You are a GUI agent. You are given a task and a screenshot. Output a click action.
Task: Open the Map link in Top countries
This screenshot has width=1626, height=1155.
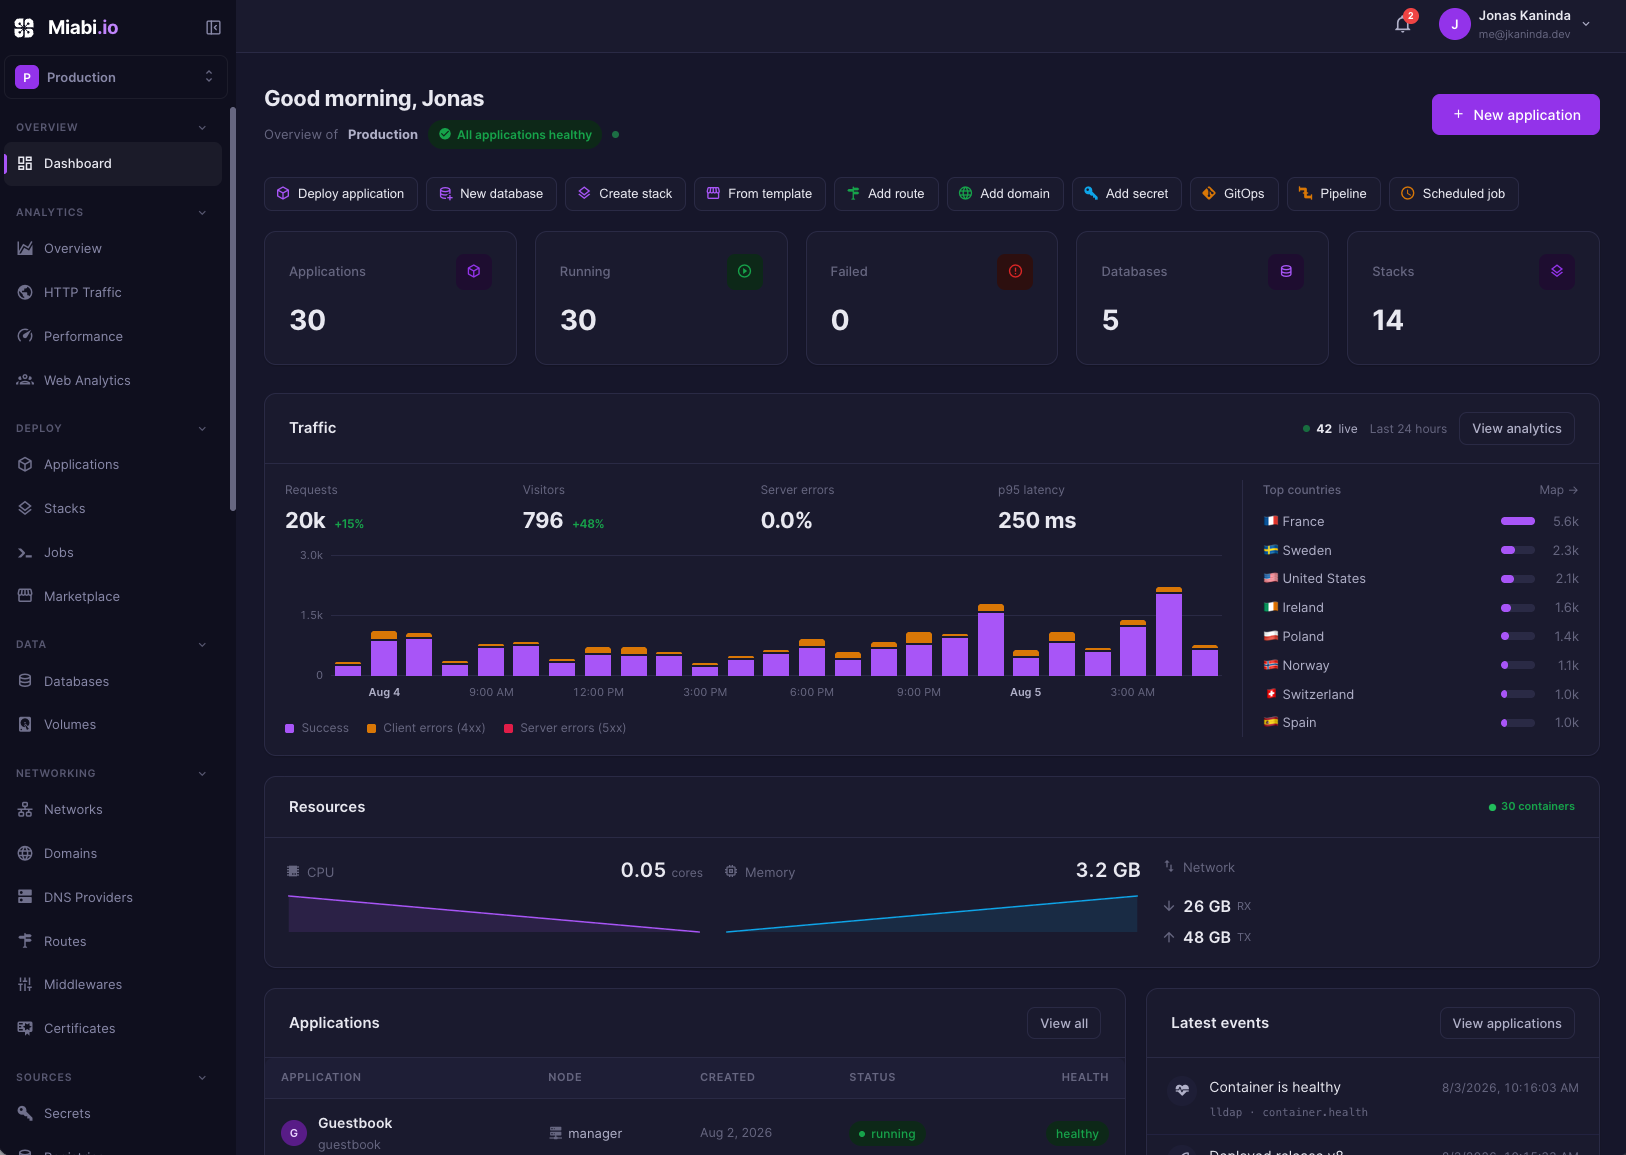1559,490
